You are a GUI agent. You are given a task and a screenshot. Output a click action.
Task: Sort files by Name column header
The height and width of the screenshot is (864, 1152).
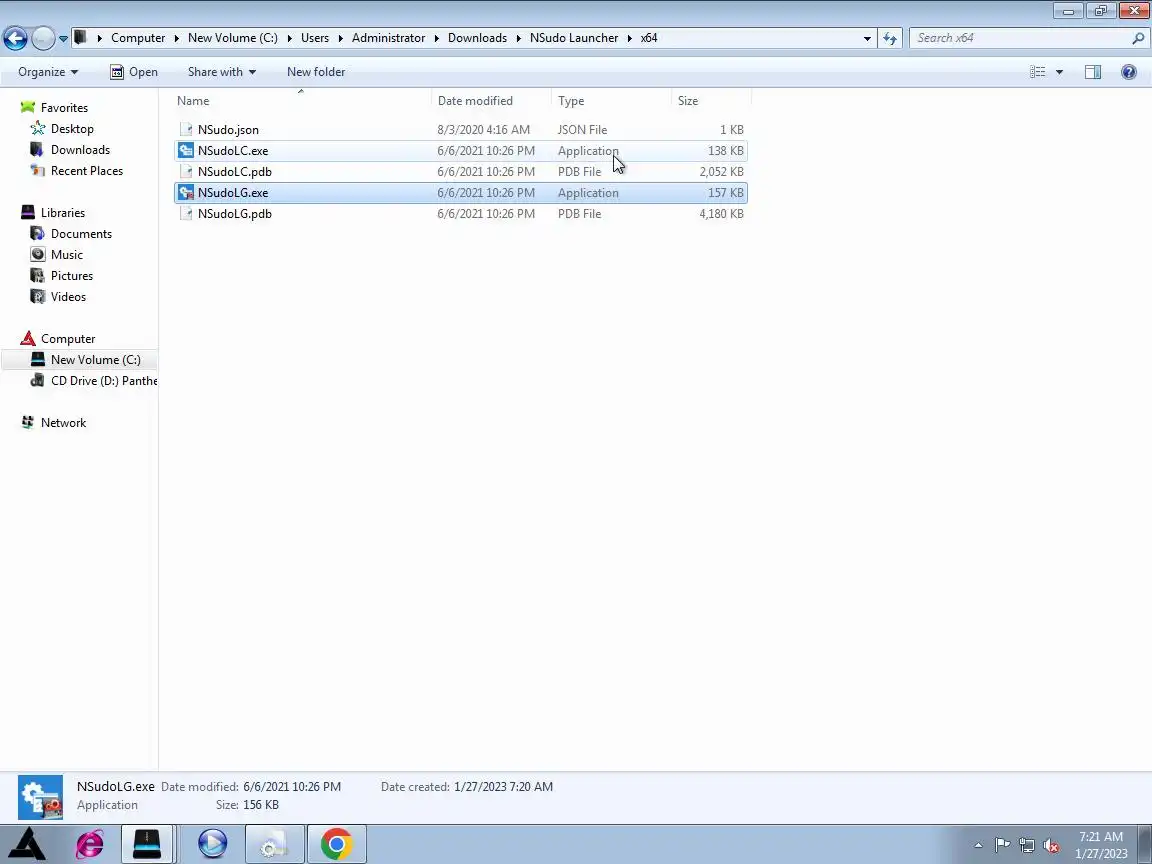tap(303, 101)
